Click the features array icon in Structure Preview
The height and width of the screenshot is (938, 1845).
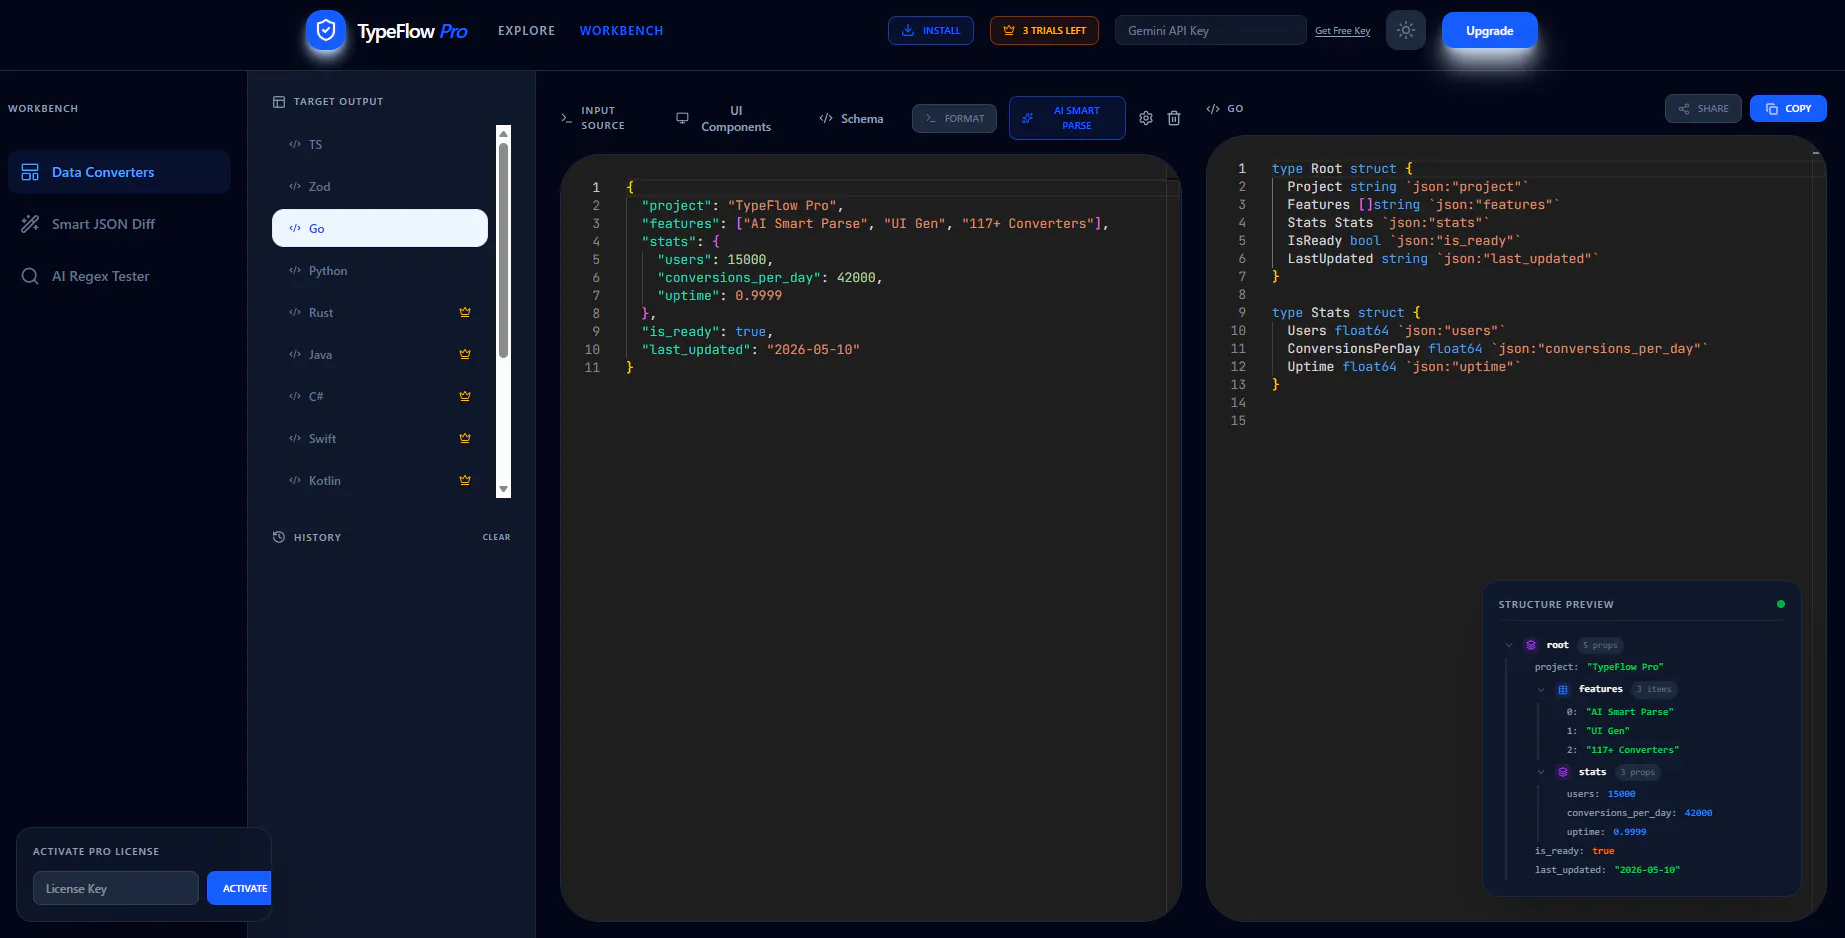(1563, 689)
